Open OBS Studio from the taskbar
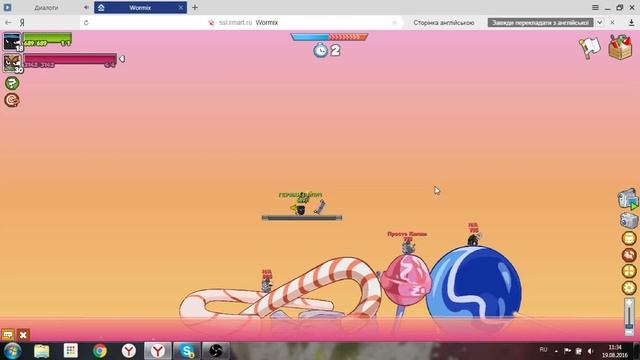640x360 pixels. pos(216,351)
